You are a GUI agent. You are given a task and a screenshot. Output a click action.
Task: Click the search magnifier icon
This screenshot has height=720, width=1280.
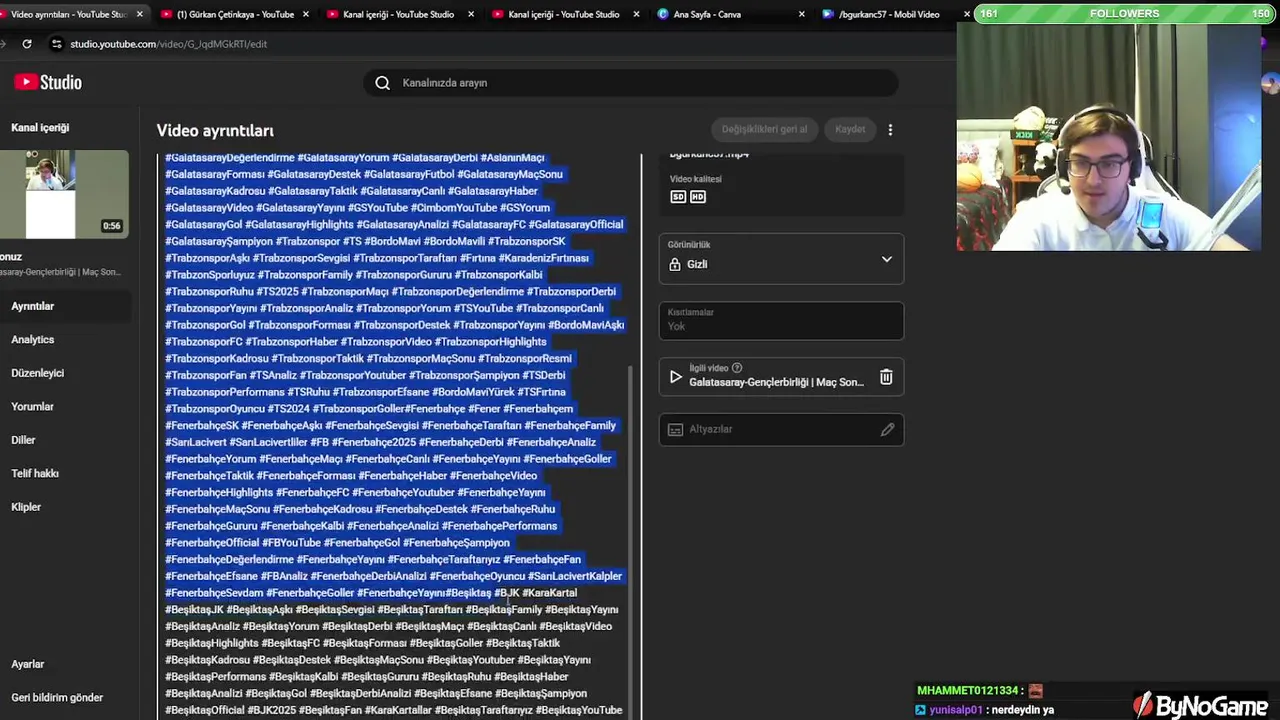click(382, 83)
